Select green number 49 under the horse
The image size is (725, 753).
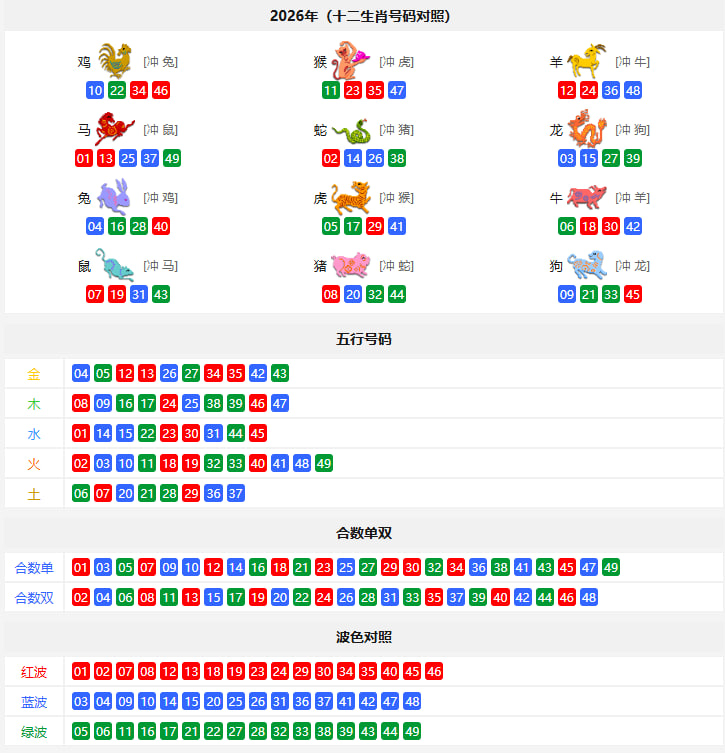[172, 158]
